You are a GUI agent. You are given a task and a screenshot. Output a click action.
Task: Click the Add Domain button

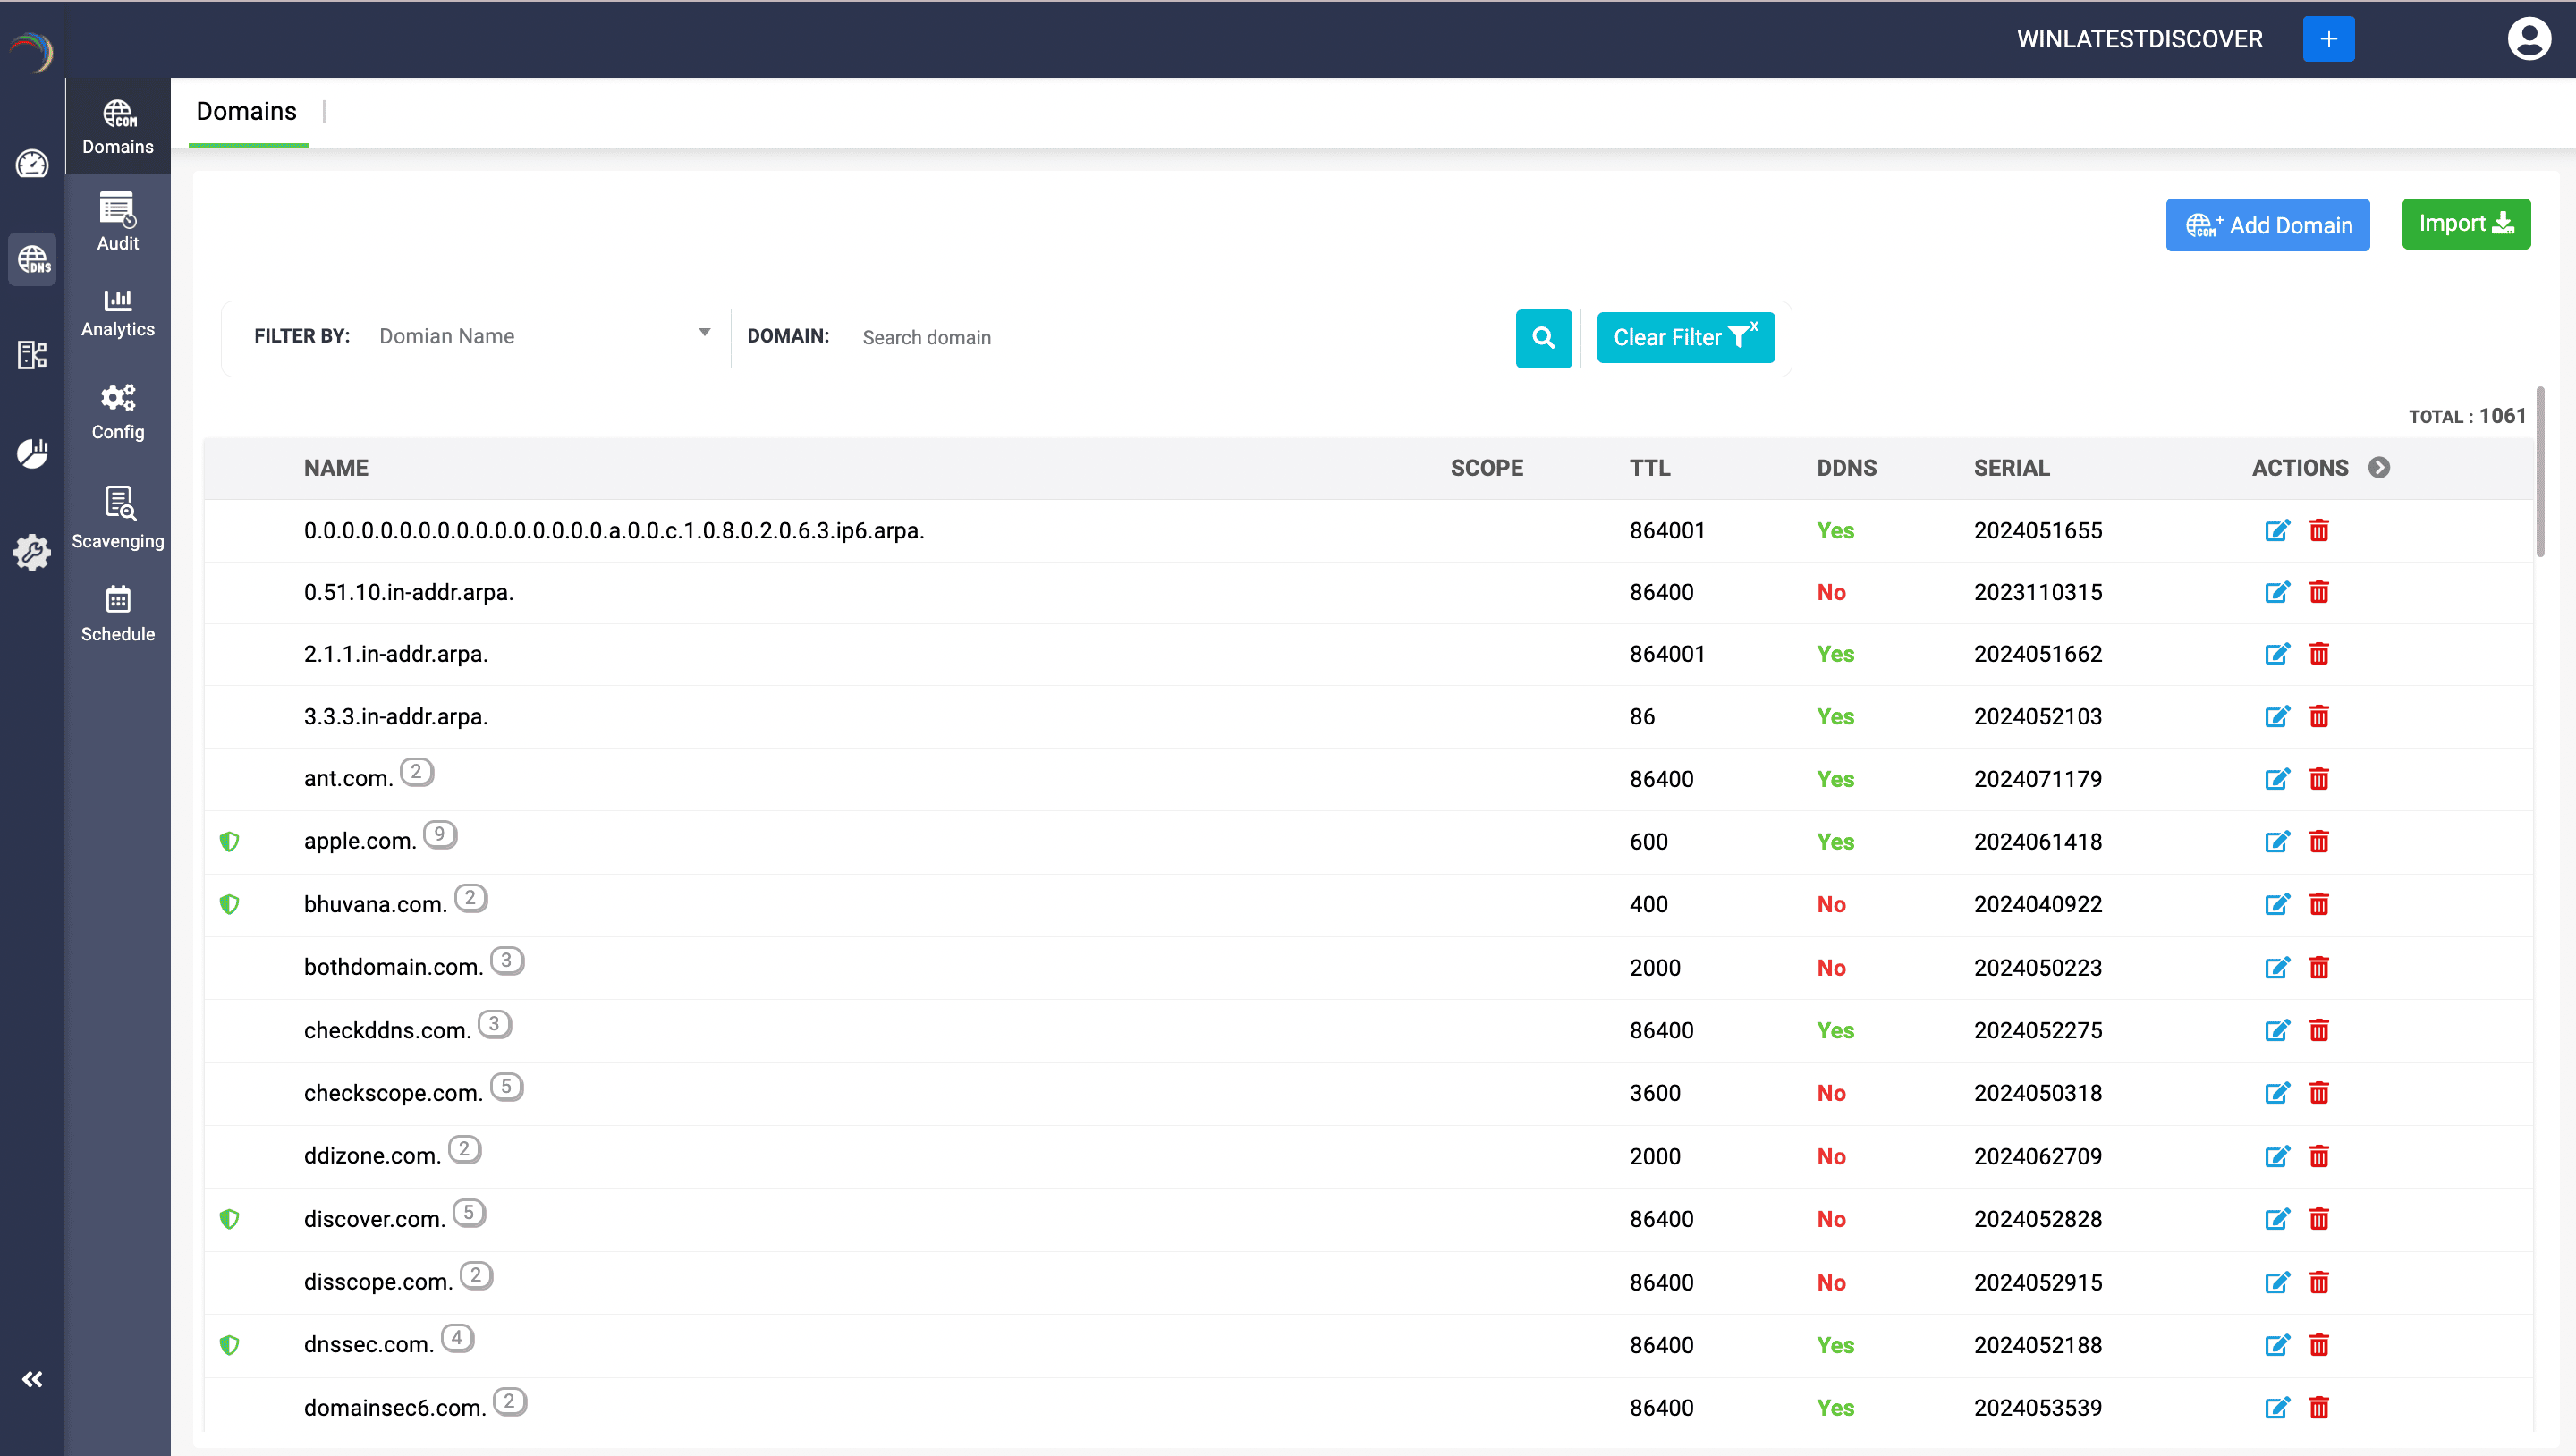[x=2267, y=225]
